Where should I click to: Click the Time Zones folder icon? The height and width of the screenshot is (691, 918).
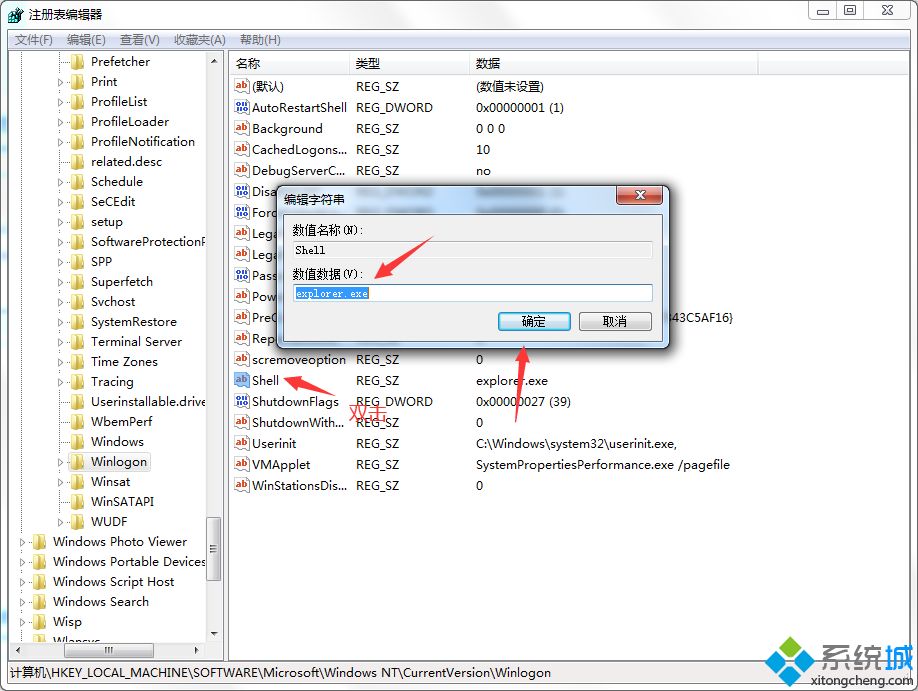coord(77,361)
